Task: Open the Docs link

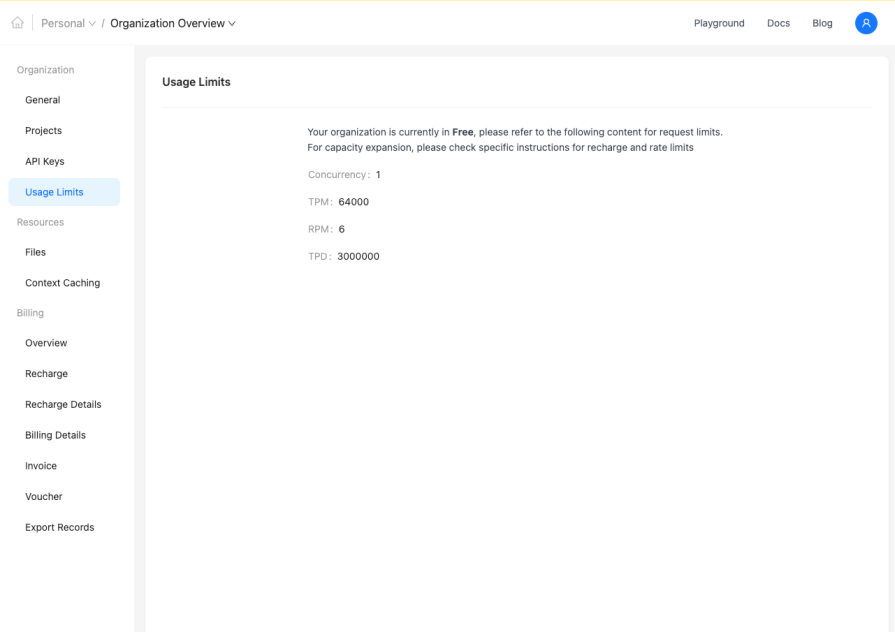Action: pos(778,23)
